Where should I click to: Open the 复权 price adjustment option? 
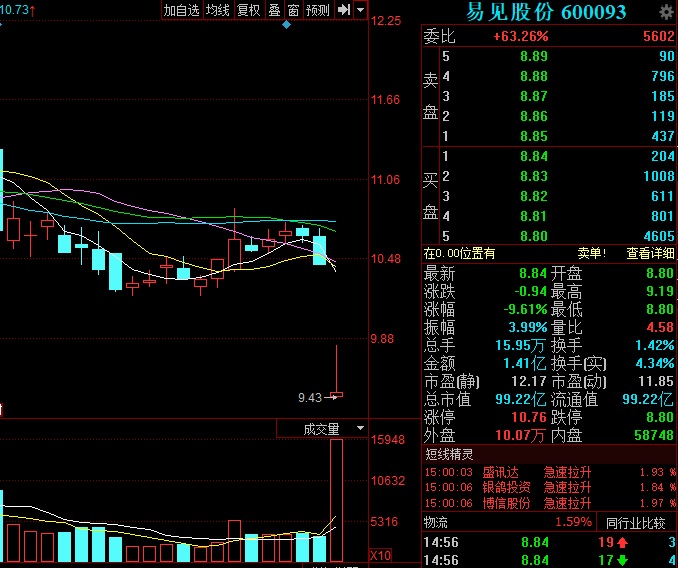pos(248,10)
